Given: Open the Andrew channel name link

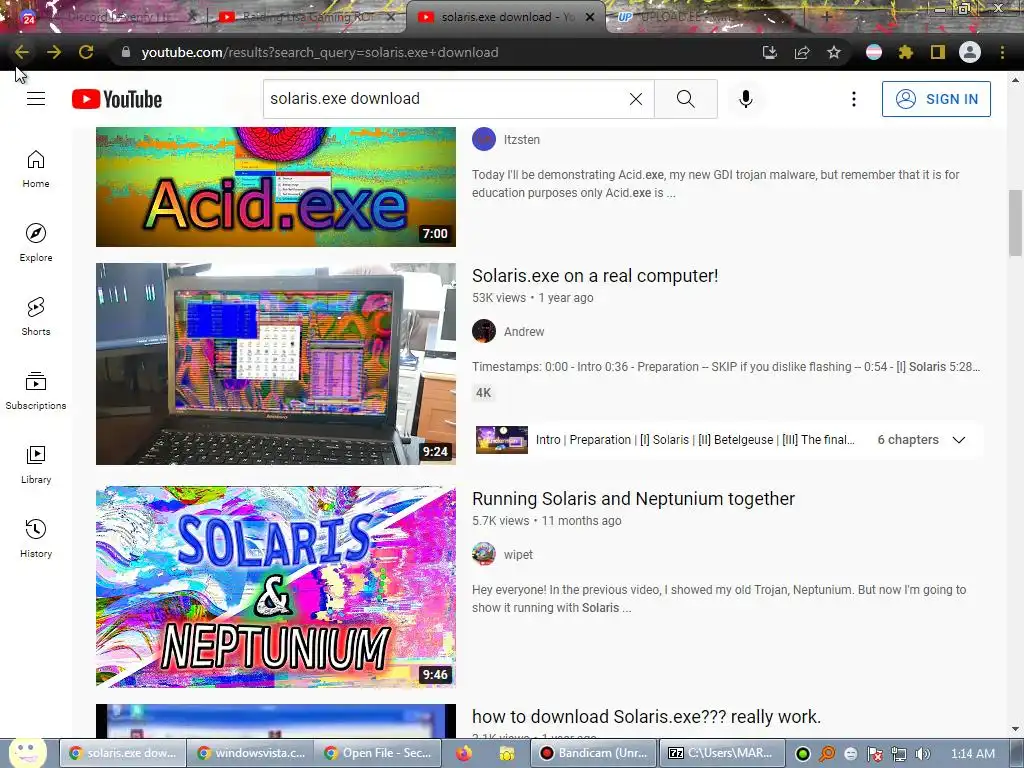Looking at the screenshot, I should coord(524,332).
